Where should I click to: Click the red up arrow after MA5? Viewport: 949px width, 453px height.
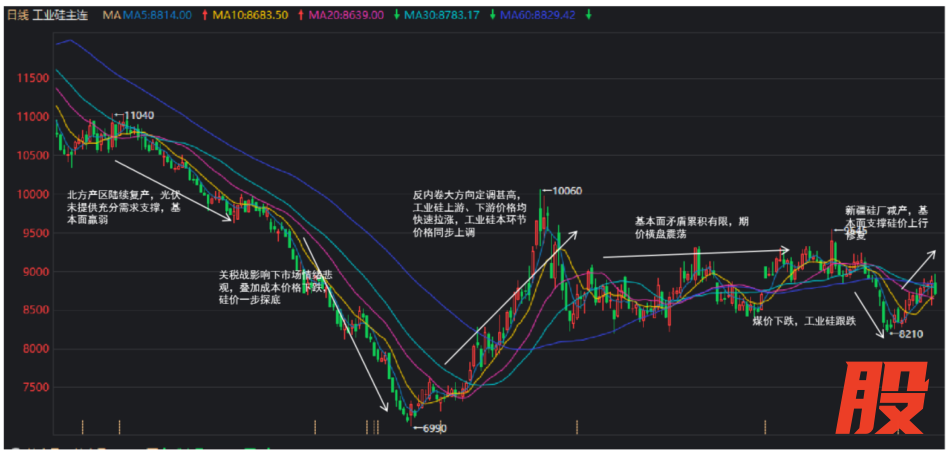205,15
